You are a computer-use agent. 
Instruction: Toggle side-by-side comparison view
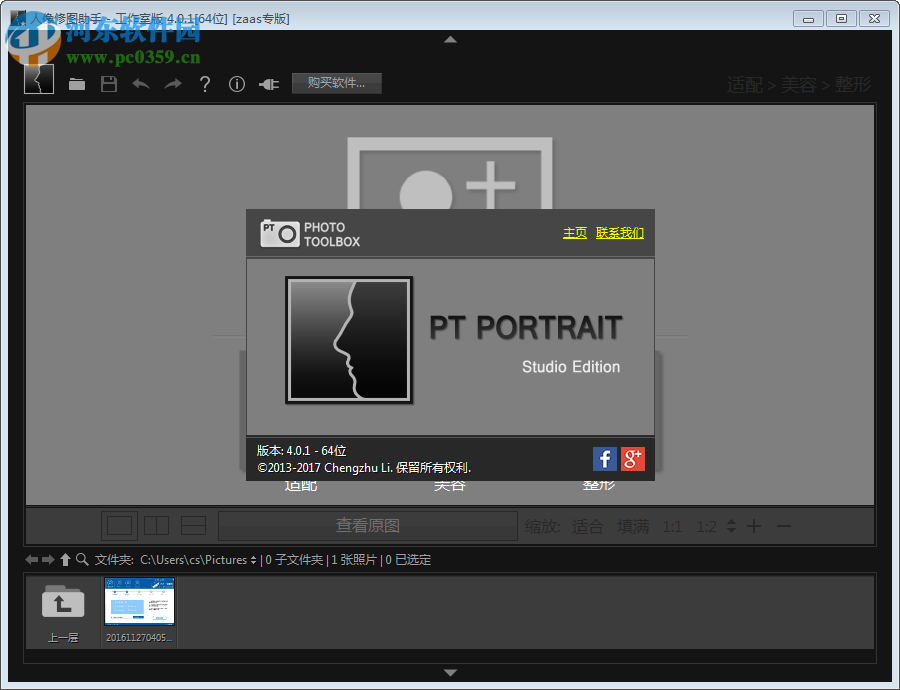click(x=156, y=525)
